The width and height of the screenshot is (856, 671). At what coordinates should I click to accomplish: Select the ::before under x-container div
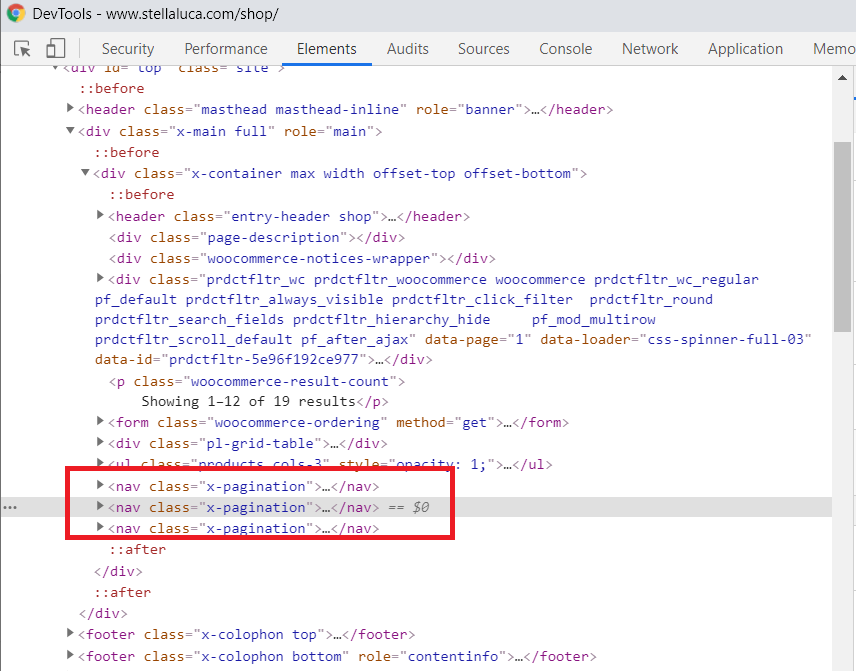click(x=142, y=194)
